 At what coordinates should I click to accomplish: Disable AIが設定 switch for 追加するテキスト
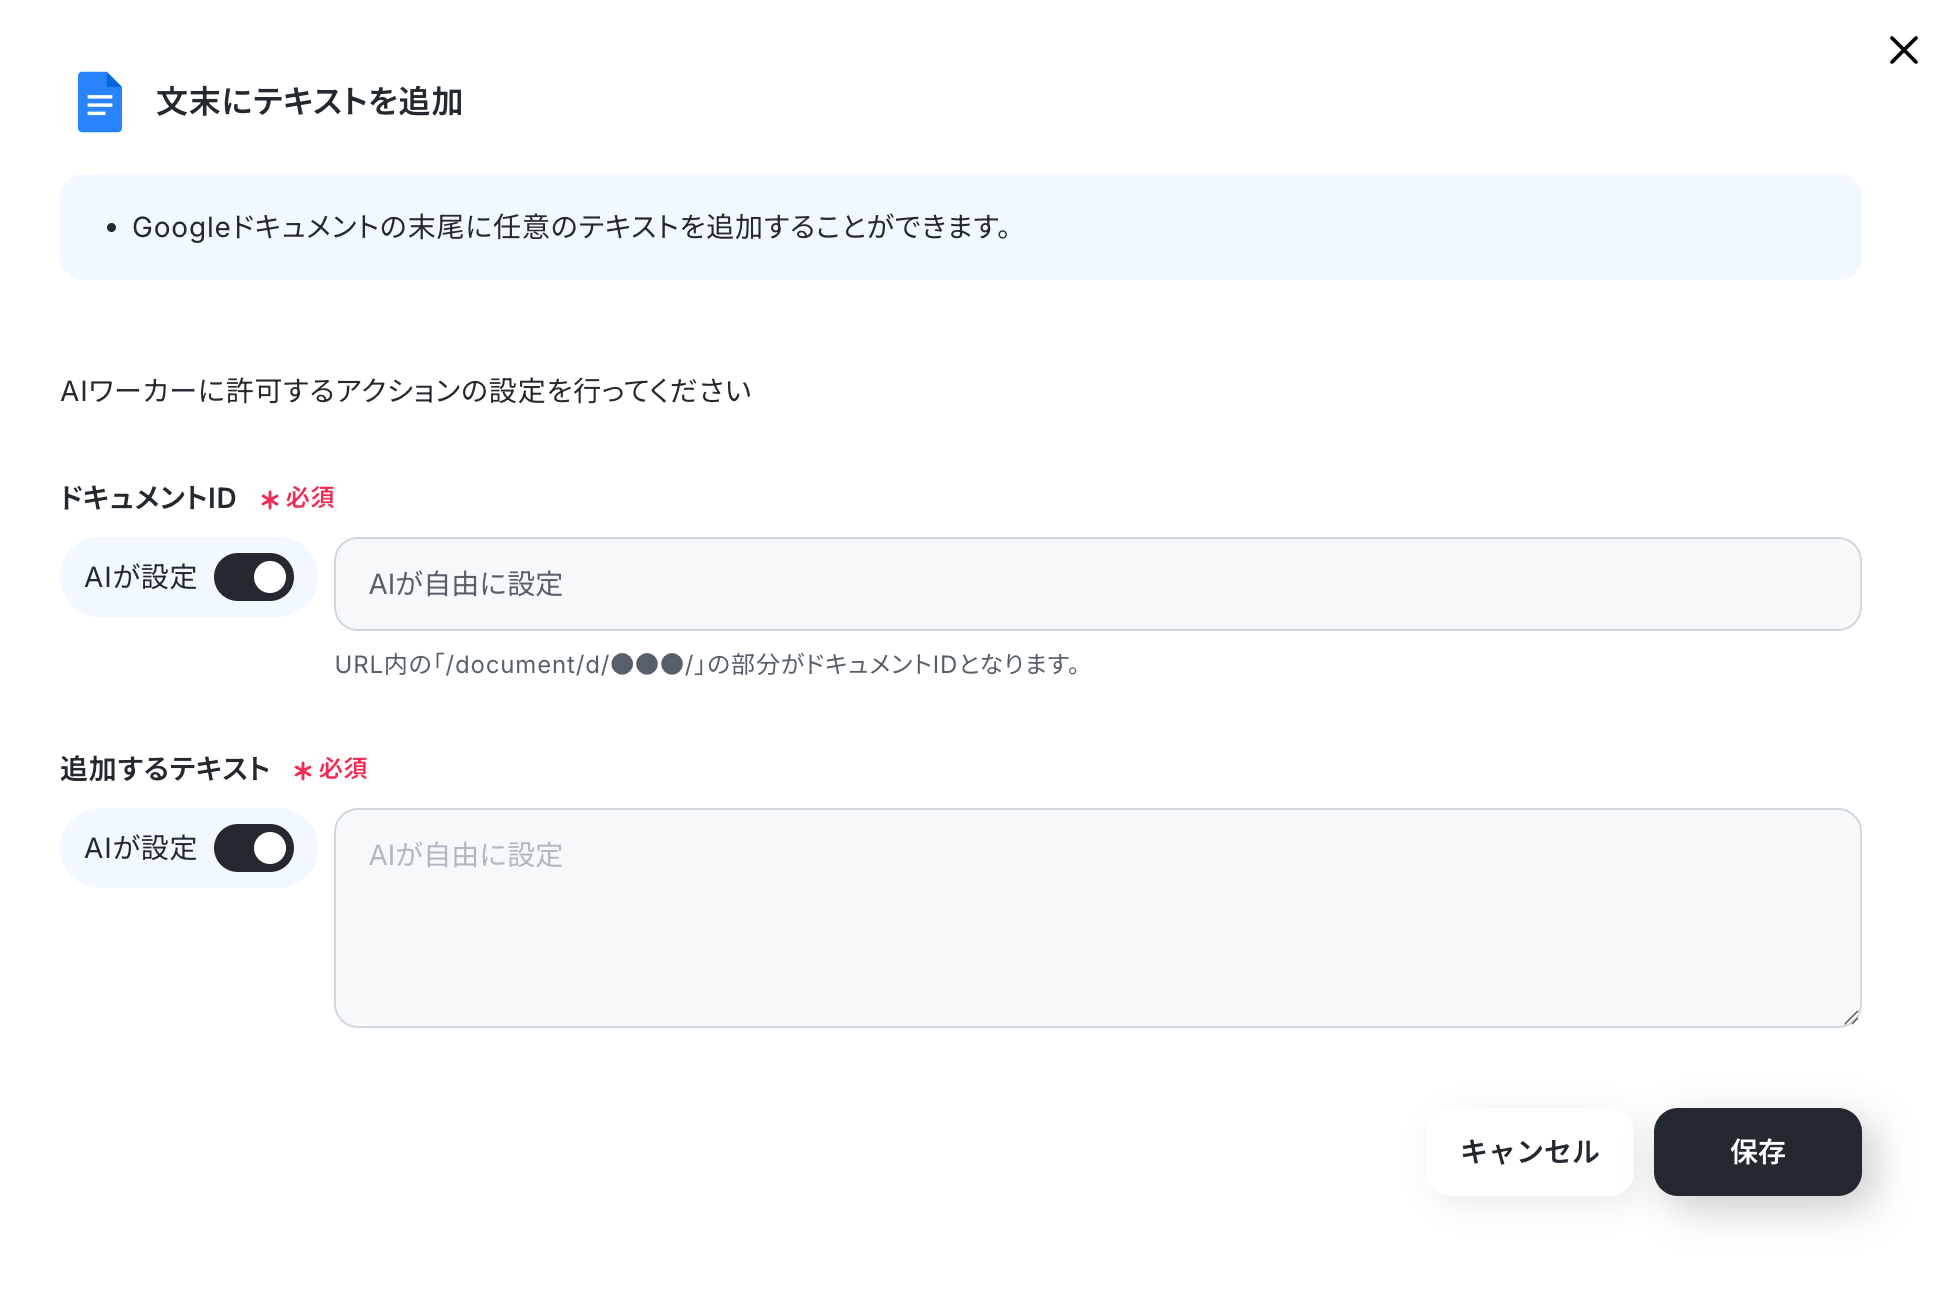click(x=254, y=848)
